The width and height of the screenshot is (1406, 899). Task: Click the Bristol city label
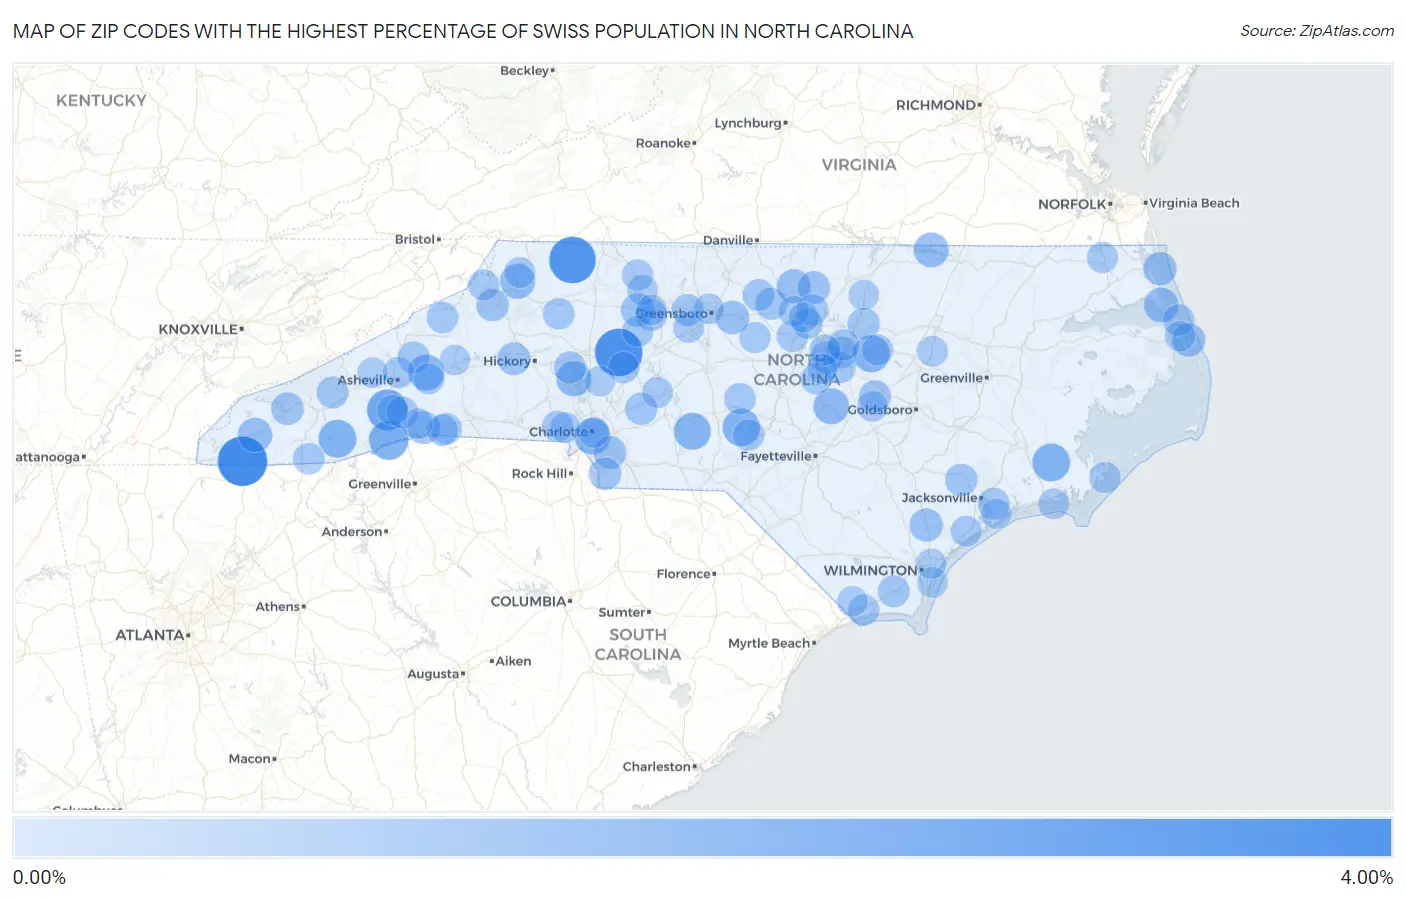[415, 239]
